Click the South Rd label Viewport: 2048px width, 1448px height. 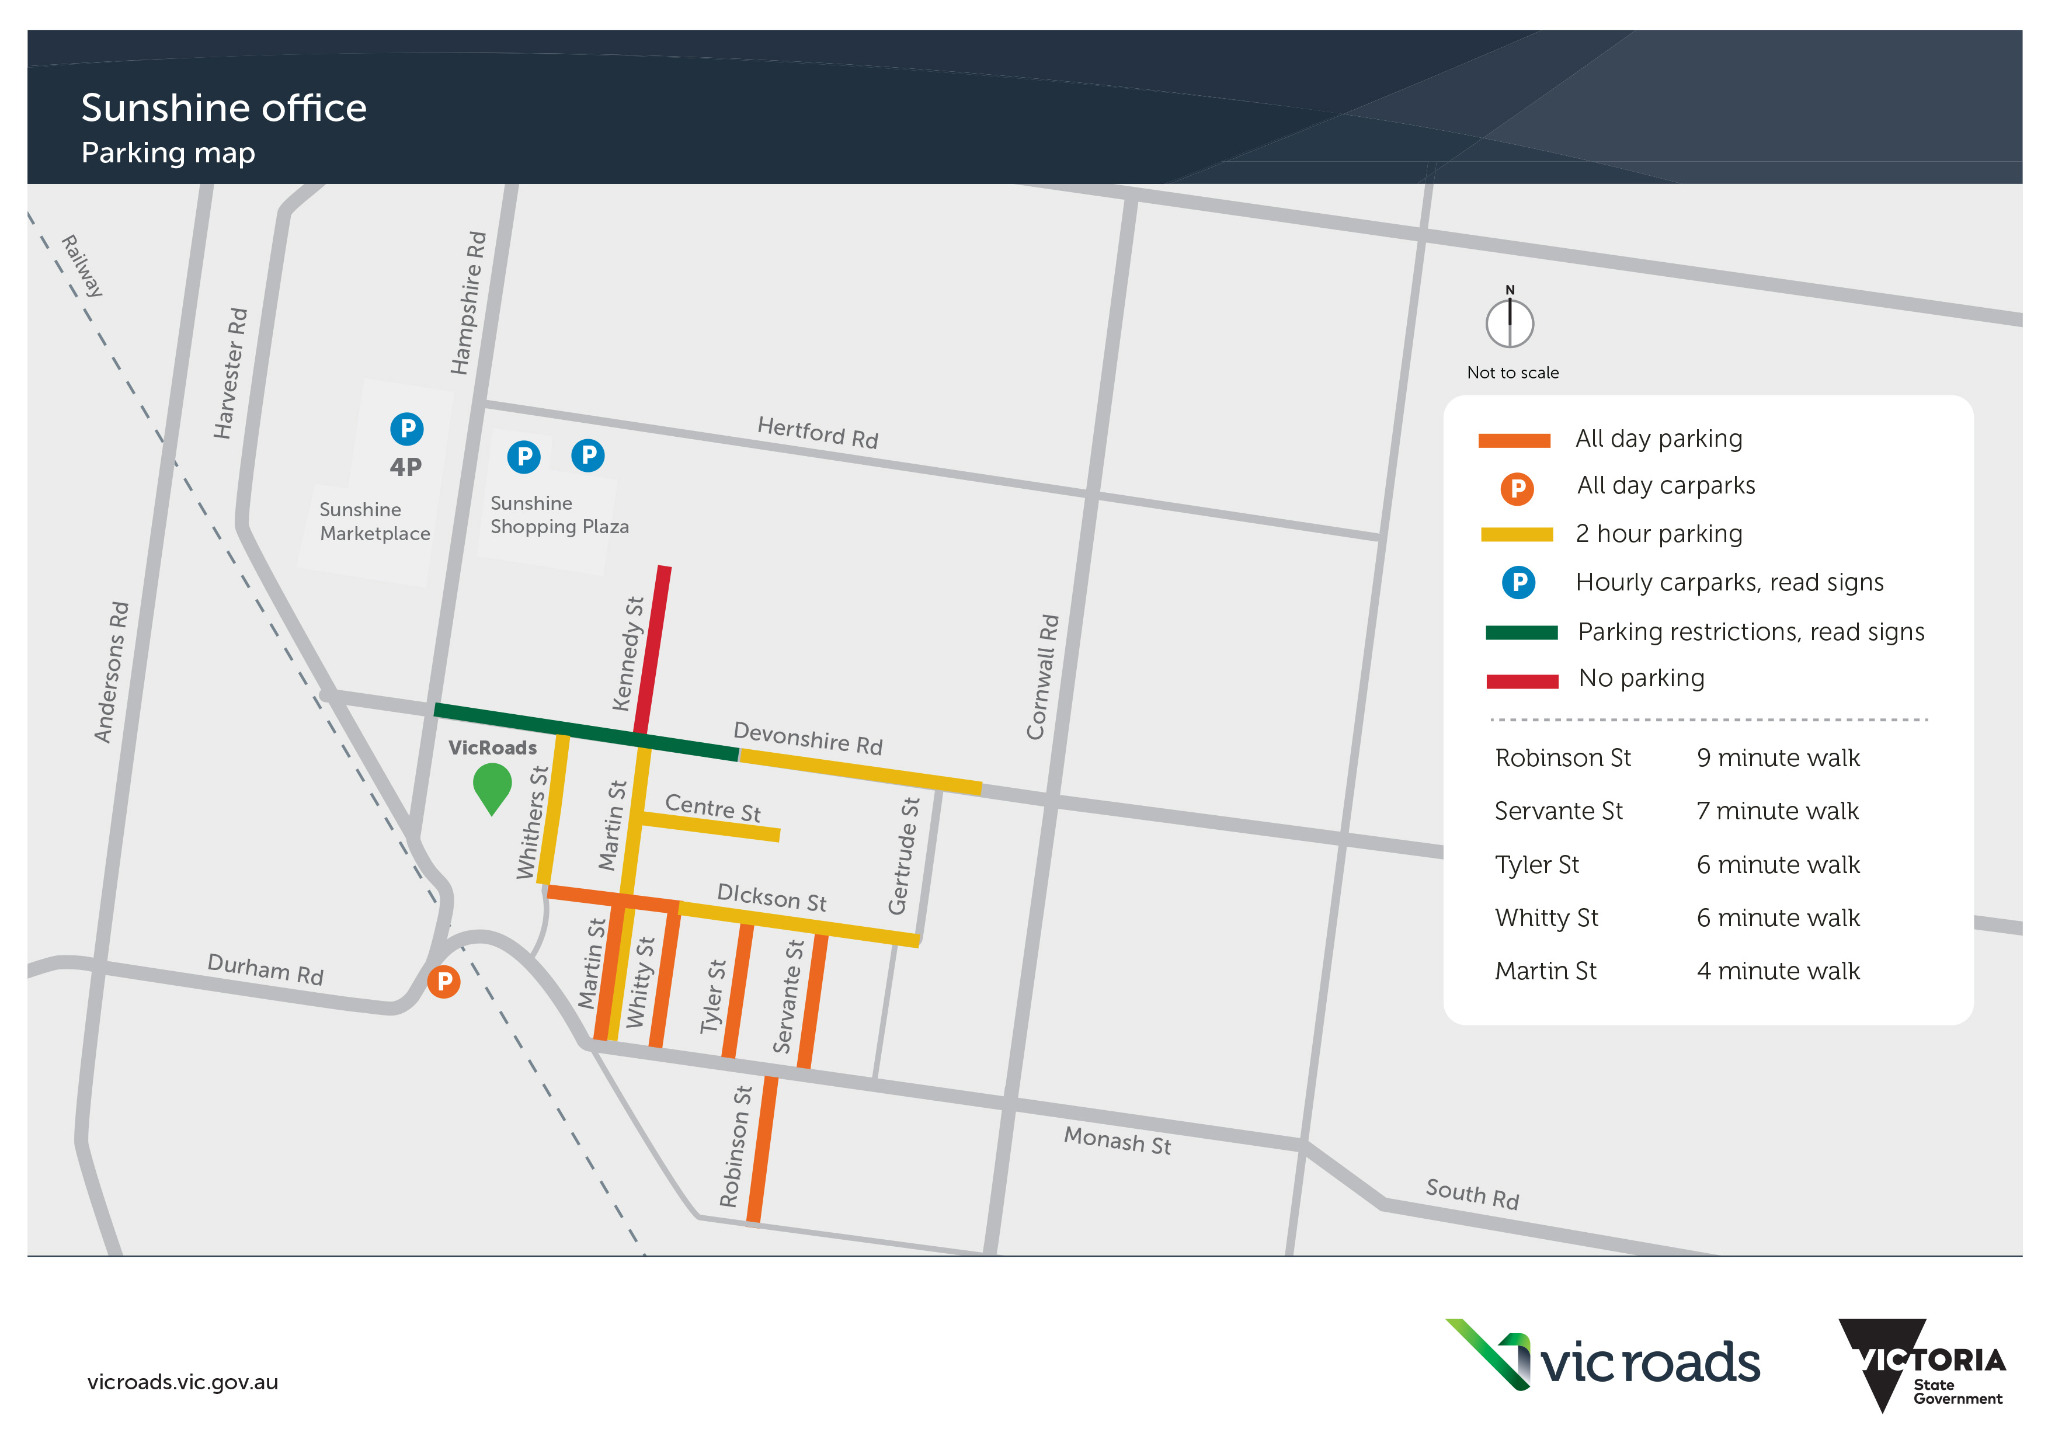(1472, 1194)
